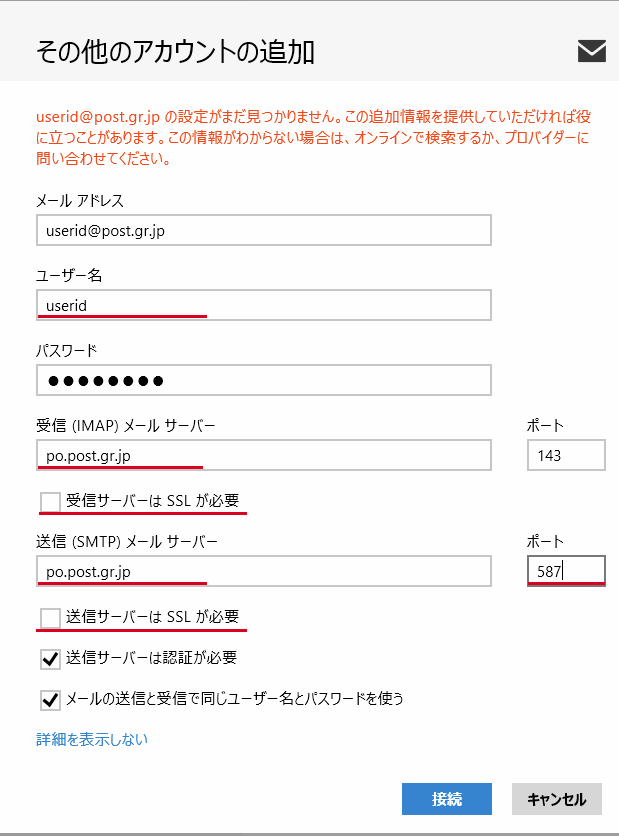Click the パスワード label text
Screen dimensions: 619x836
pyautogui.click(x=67, y=351)
